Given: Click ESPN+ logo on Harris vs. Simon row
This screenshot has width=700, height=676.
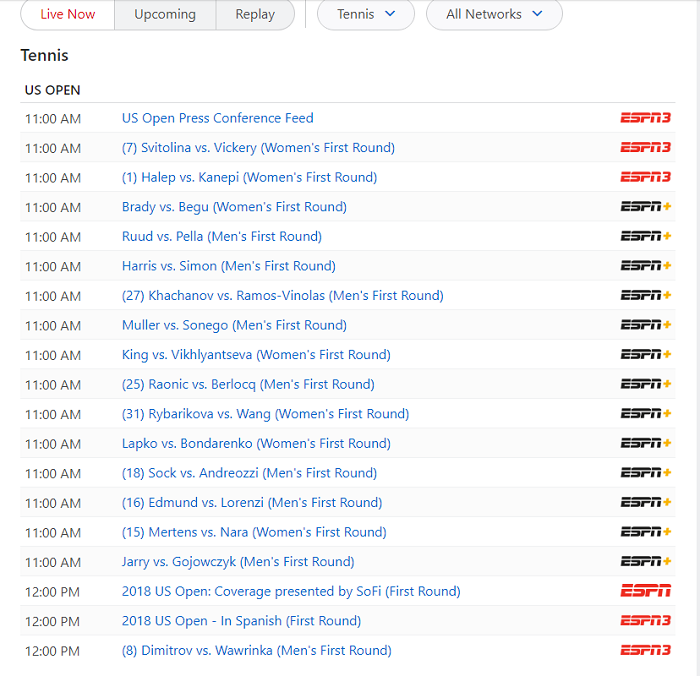Looking at the screenshot, I should (646, 266).
